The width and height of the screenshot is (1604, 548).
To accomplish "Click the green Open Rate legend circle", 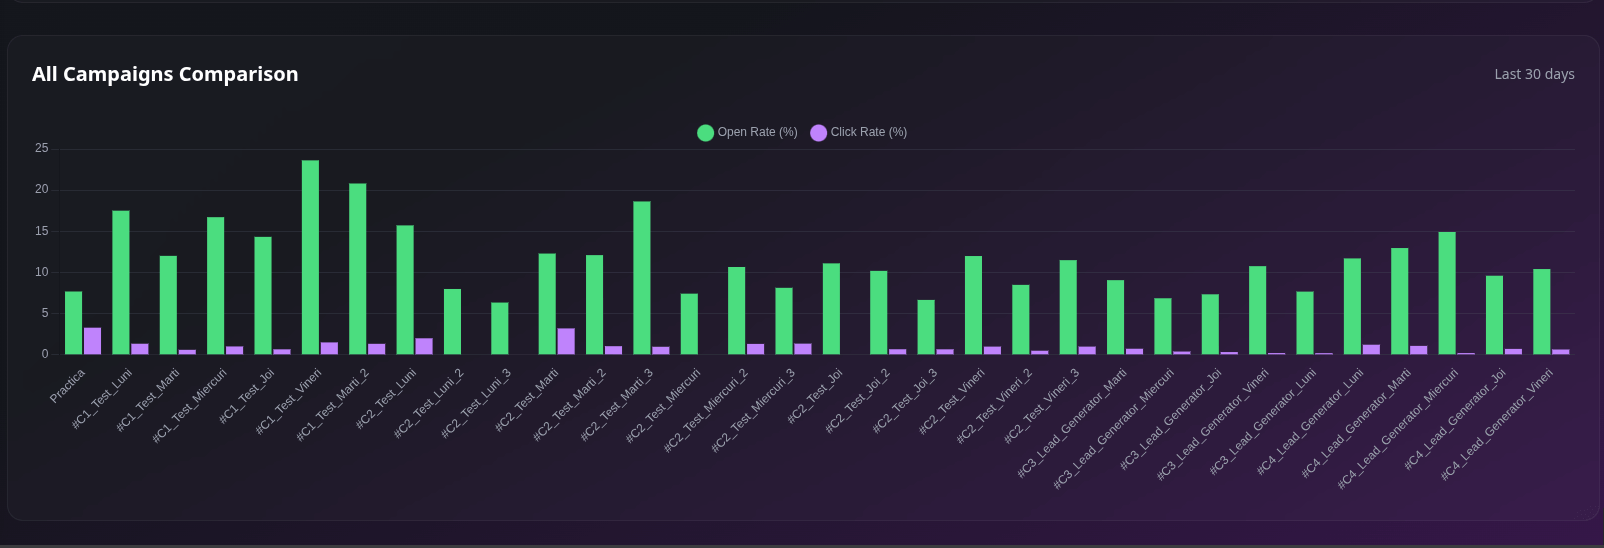I will [705, 133].
